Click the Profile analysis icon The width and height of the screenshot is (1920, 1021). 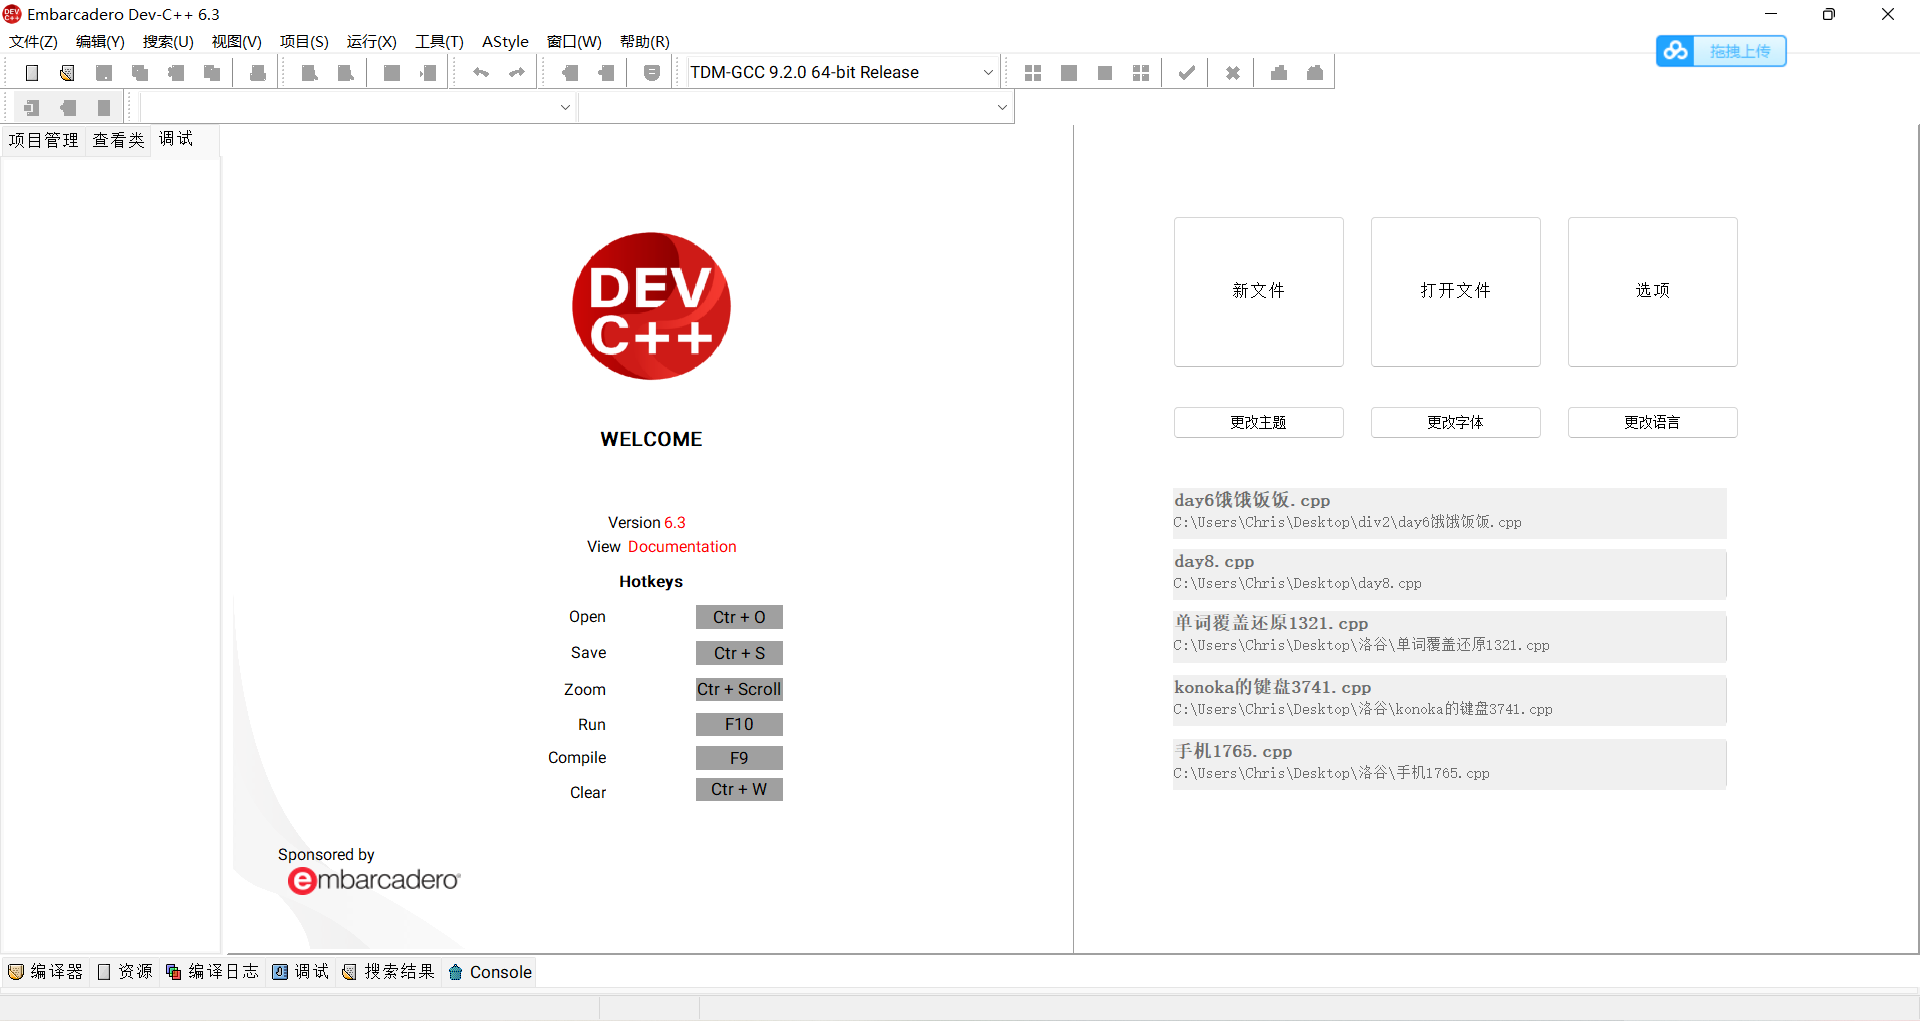(x=1279, y=73)
